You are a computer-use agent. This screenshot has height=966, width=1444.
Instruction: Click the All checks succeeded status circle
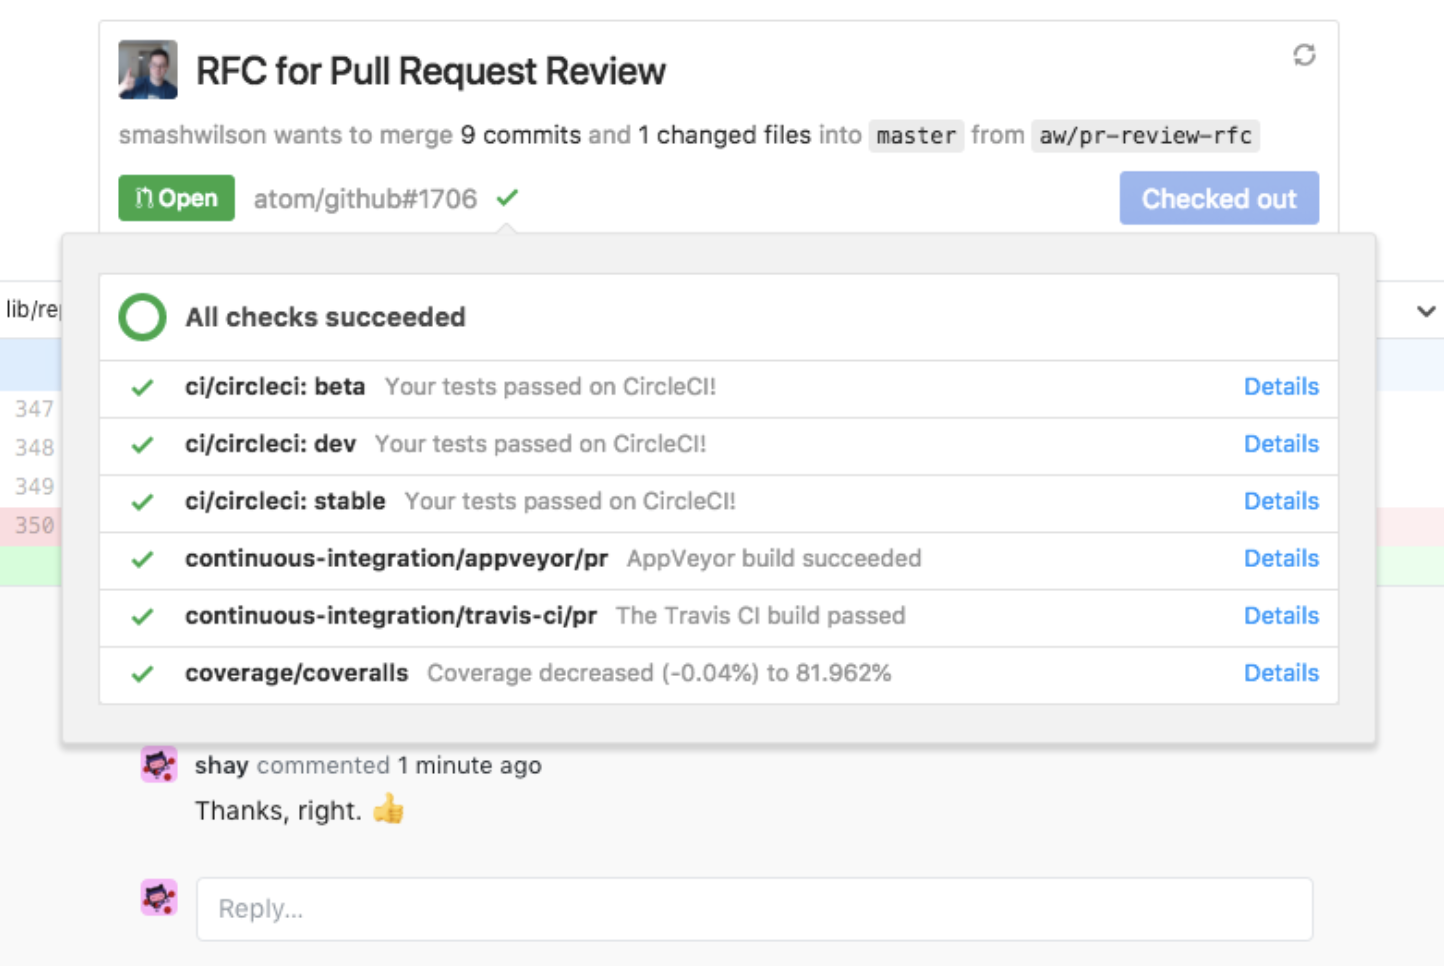coord(142,317)
